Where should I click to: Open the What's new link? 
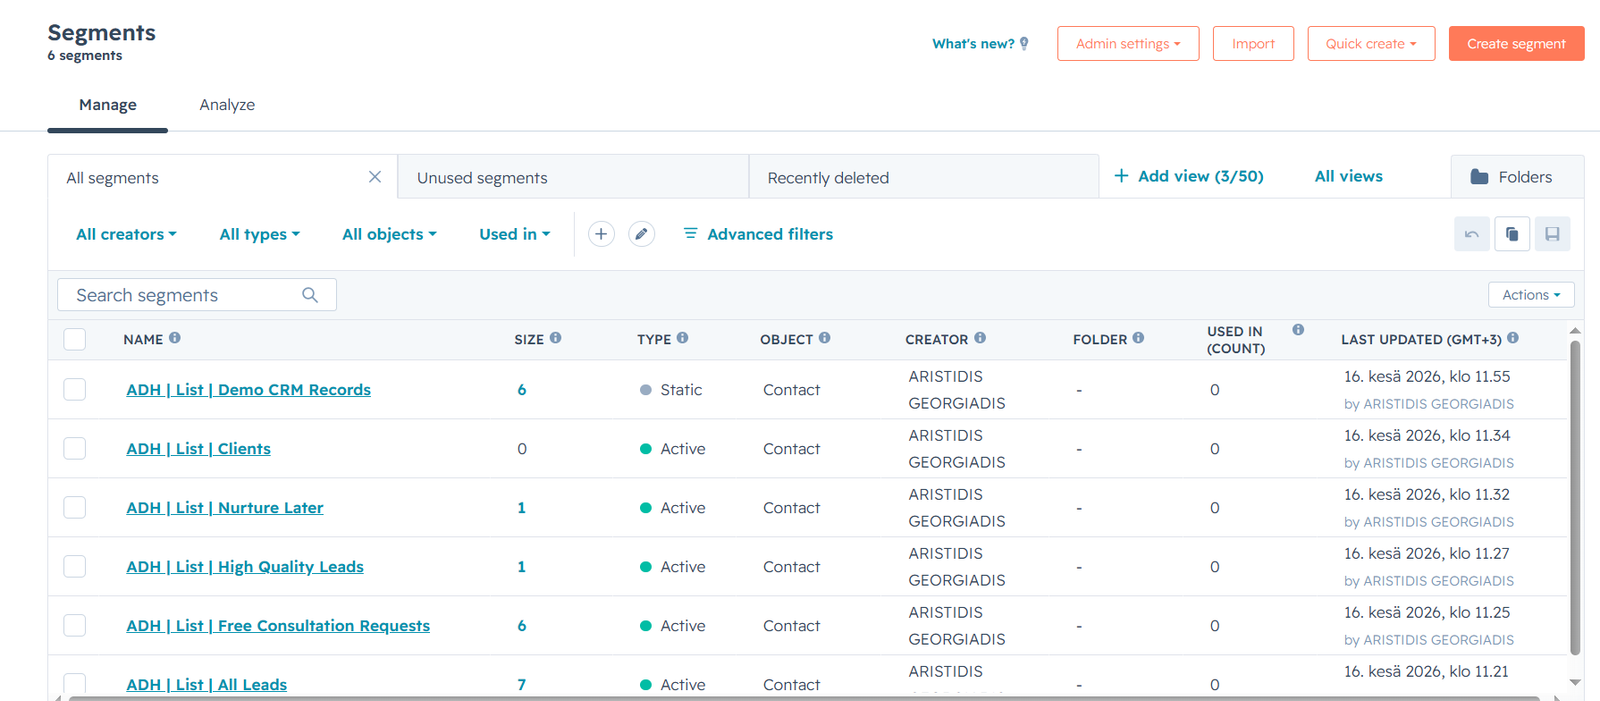click(973, 44)
